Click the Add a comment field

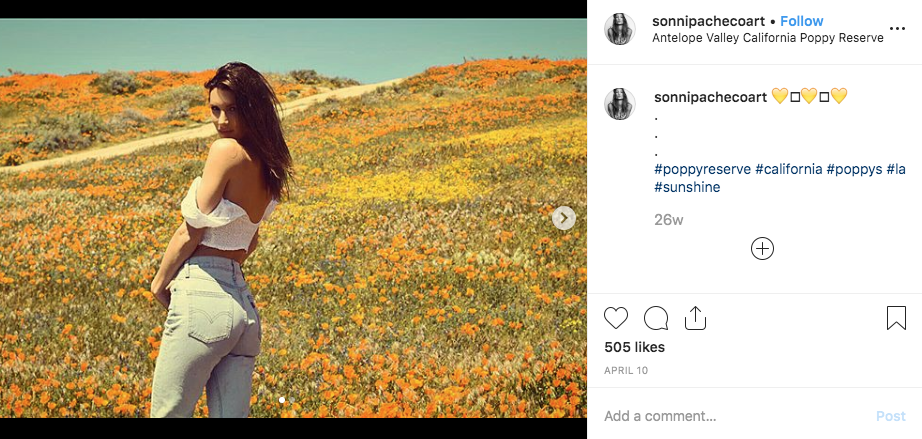click(x=730, y=416)
